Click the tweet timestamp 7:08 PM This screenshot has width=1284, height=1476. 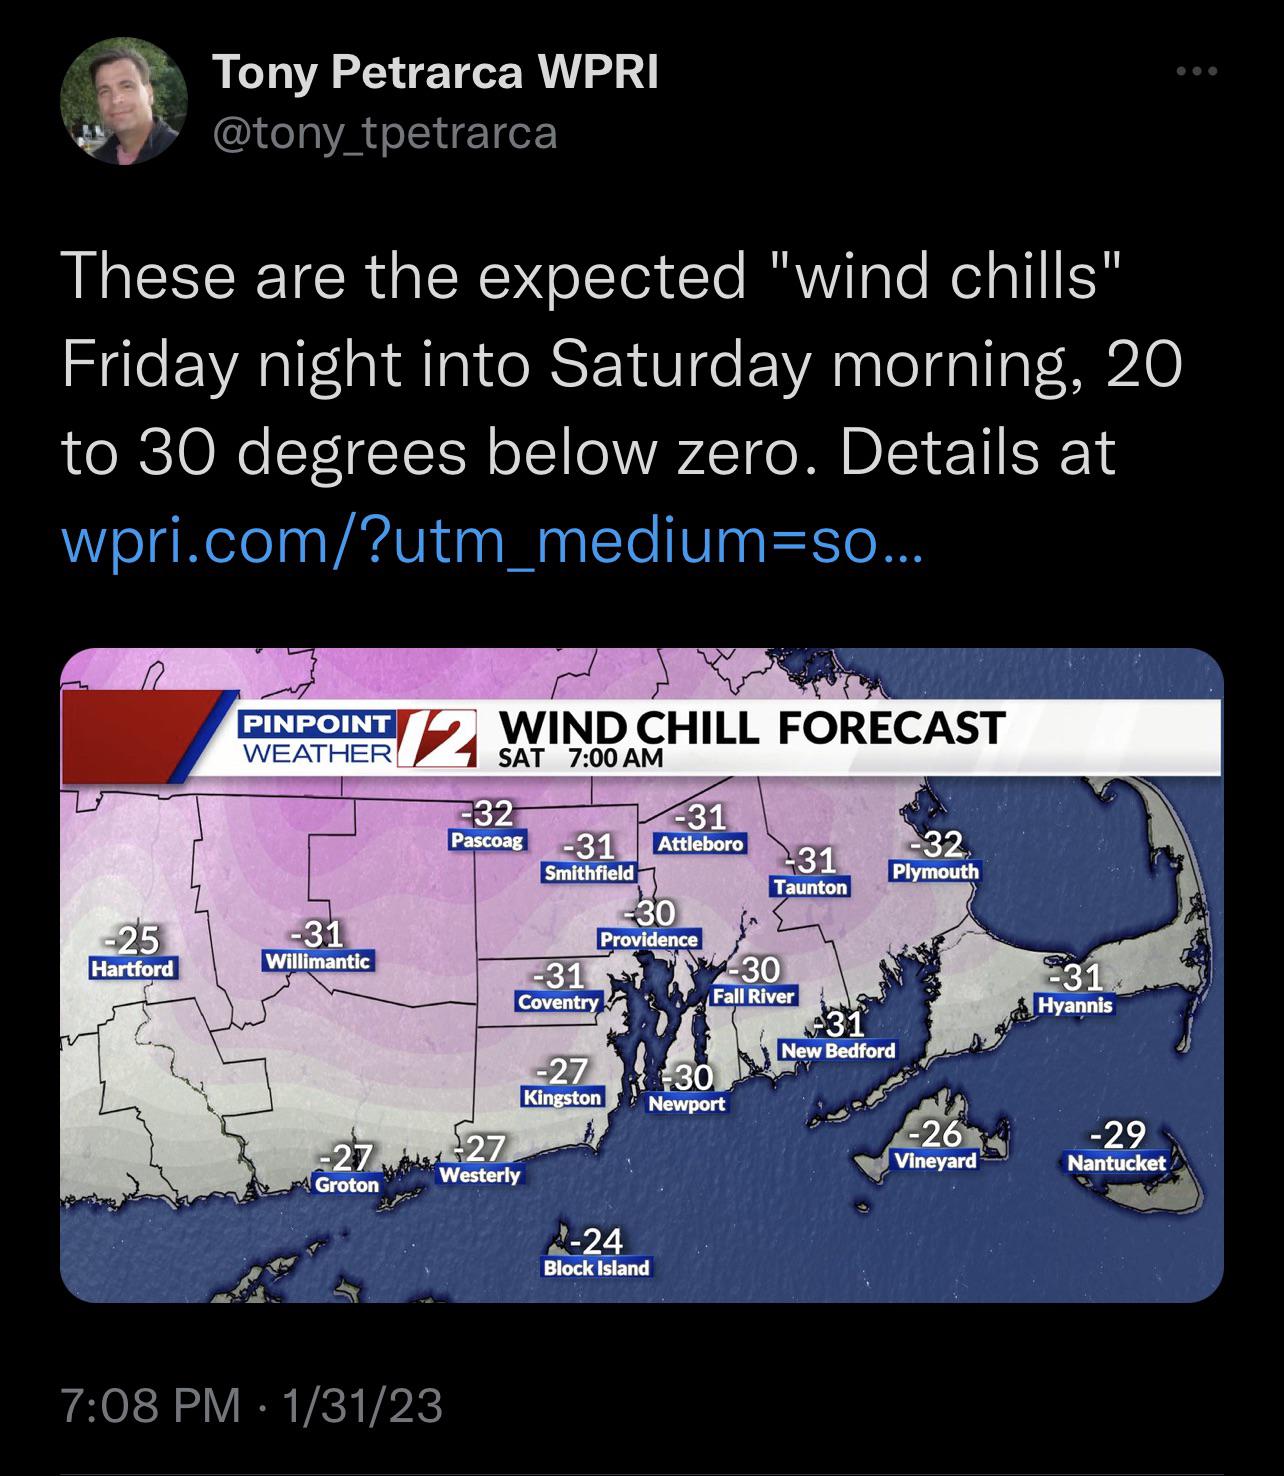click(x=150, y=1405)
